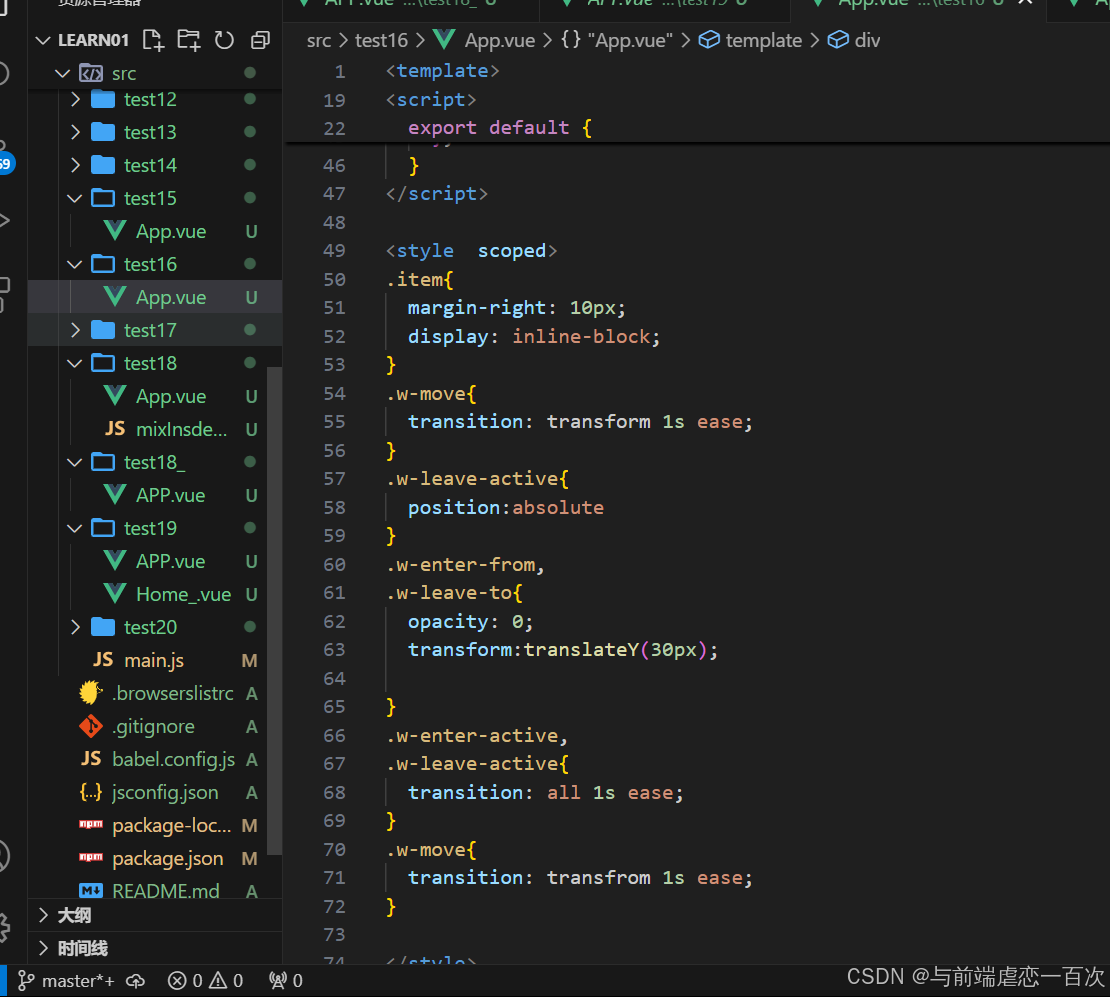Click test16 in the breadcrumb path
This screenshot has height=997, width=1110.
click(381, 40)
